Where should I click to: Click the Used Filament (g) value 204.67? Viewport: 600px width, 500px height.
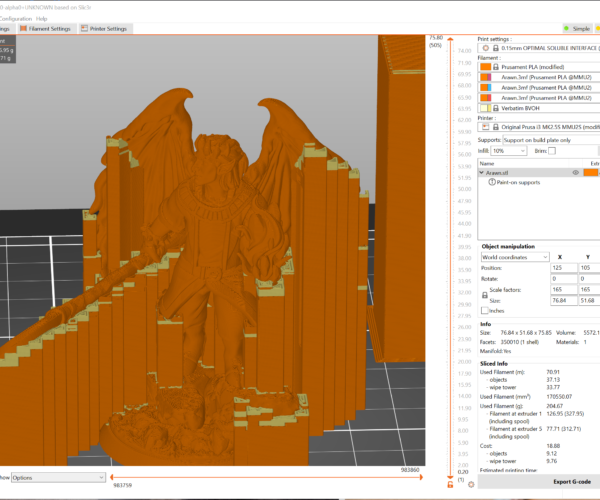[554, 406]
